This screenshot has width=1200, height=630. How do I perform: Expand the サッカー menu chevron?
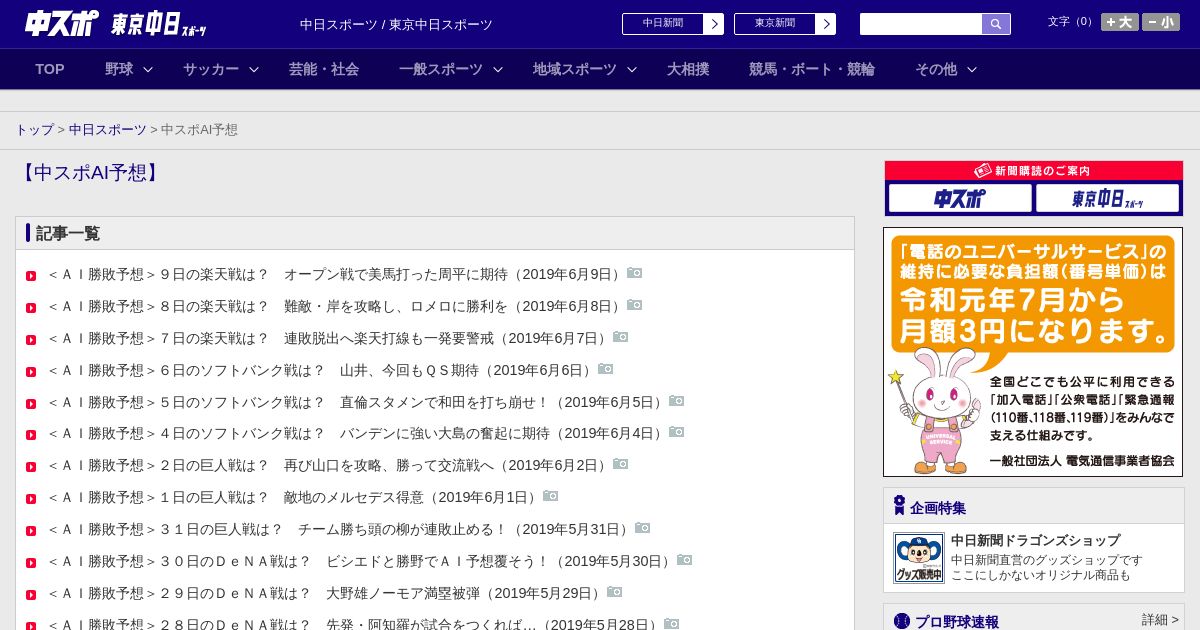(254, 70)
